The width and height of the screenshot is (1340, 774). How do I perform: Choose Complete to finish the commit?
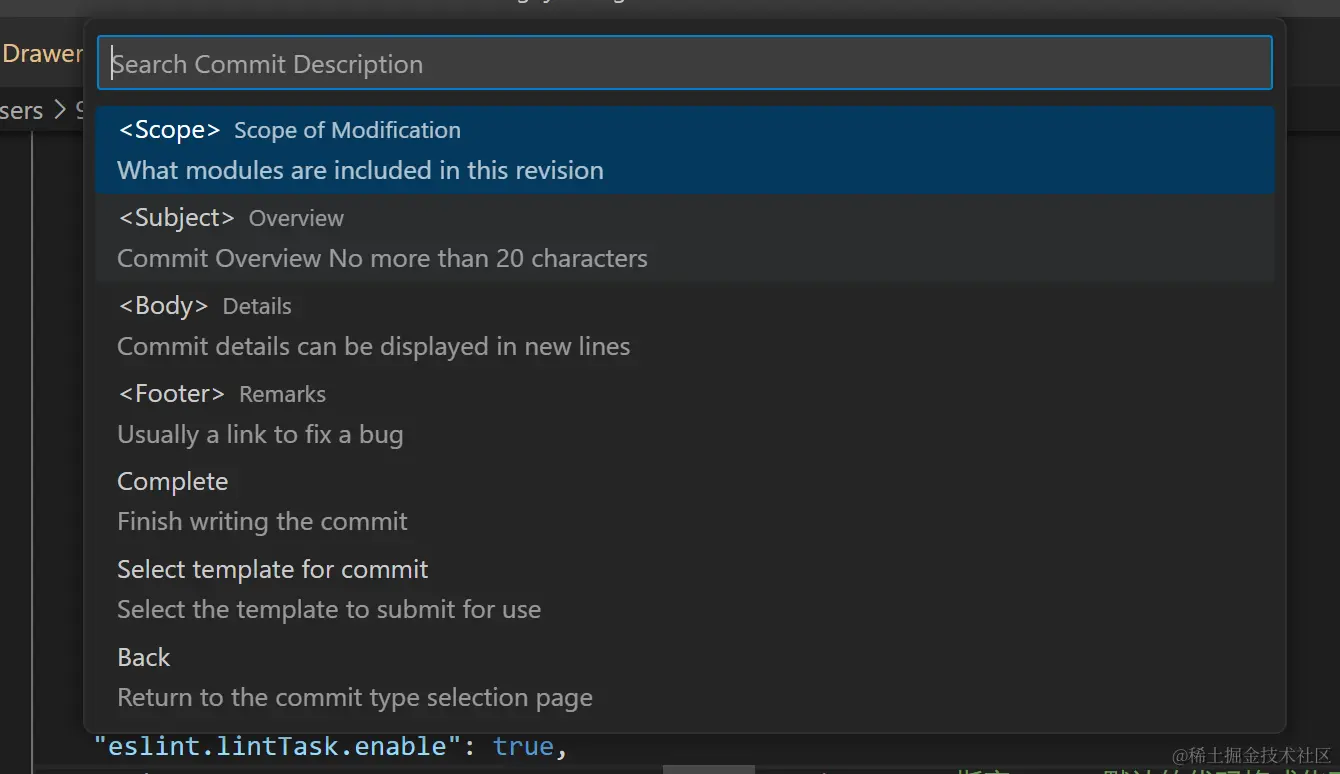pyautogui.click(x=173, y=482)
